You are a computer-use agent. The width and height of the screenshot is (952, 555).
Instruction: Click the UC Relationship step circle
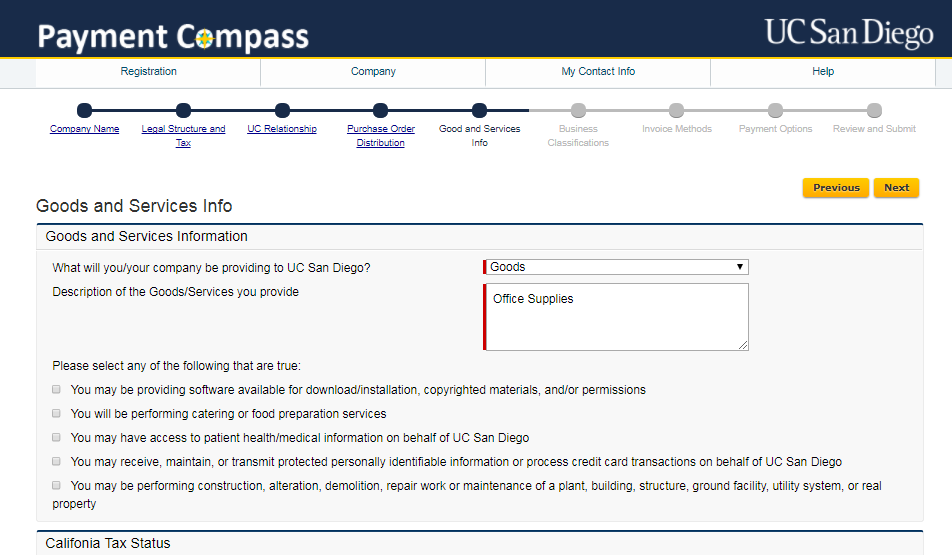click(282, 111)
